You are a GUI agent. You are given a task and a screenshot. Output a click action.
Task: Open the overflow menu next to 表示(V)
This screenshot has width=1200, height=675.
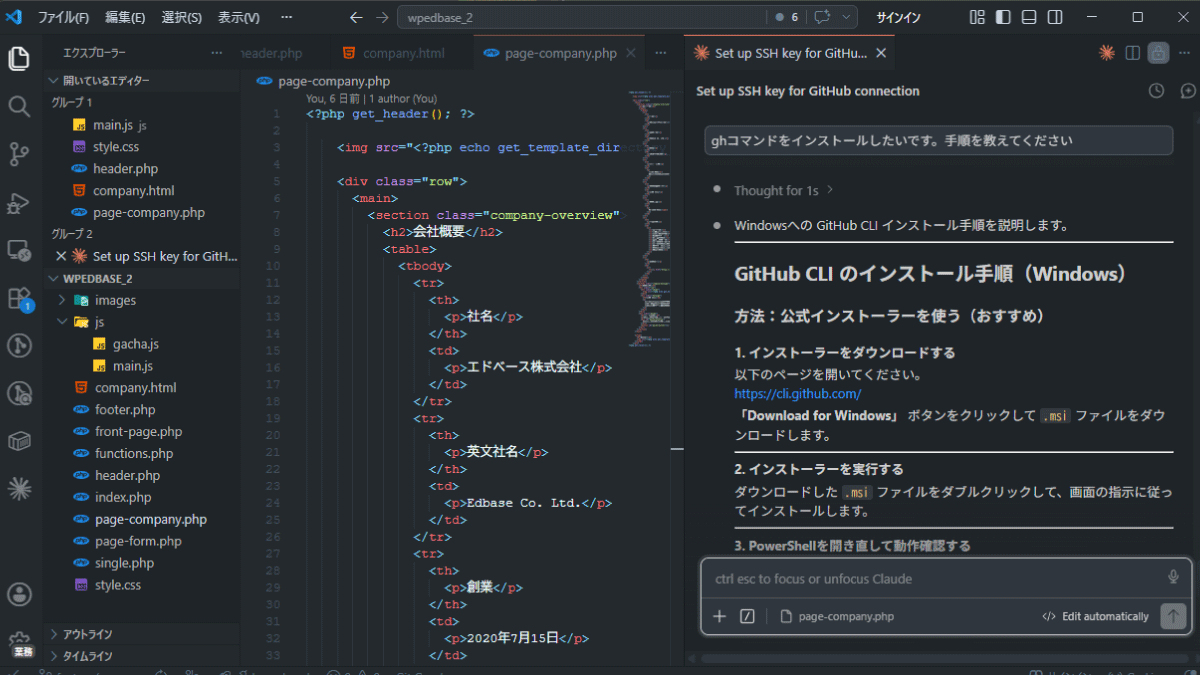[288, 17]
